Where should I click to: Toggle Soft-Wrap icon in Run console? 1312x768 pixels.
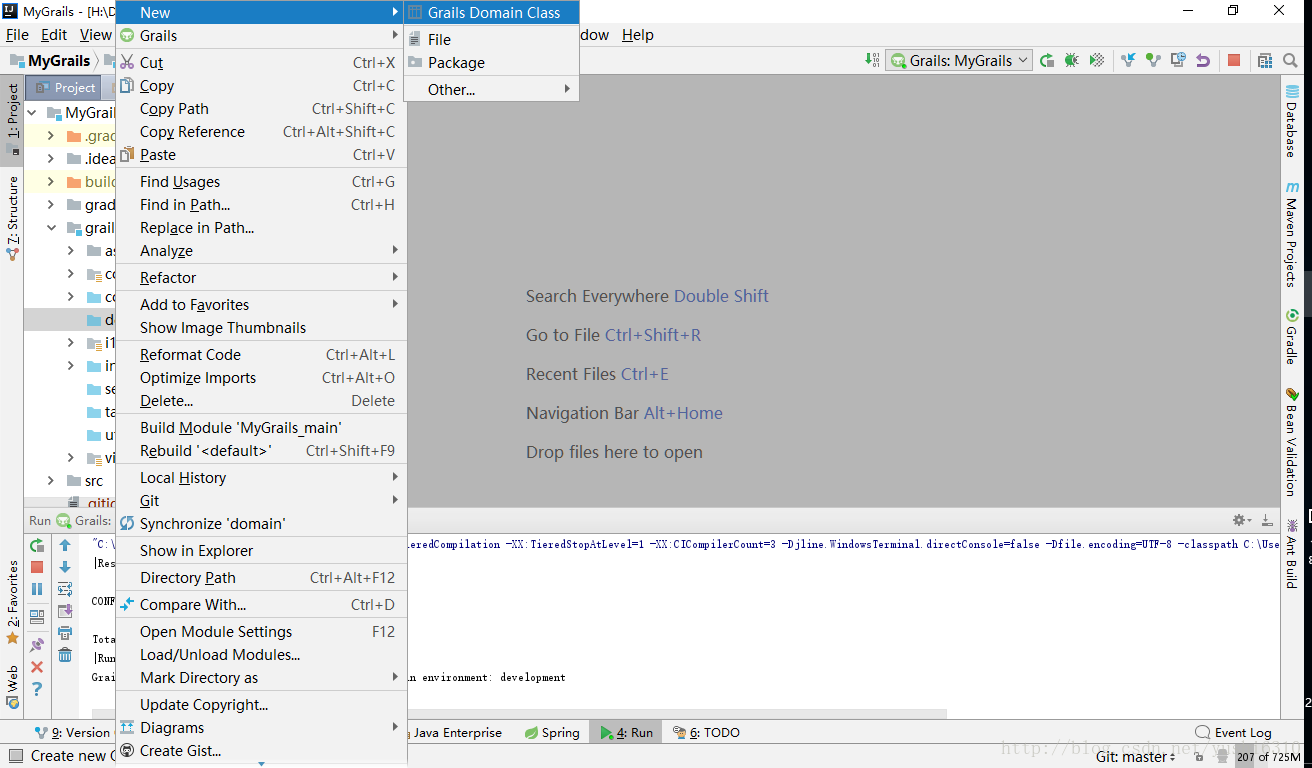coord(65,589)
